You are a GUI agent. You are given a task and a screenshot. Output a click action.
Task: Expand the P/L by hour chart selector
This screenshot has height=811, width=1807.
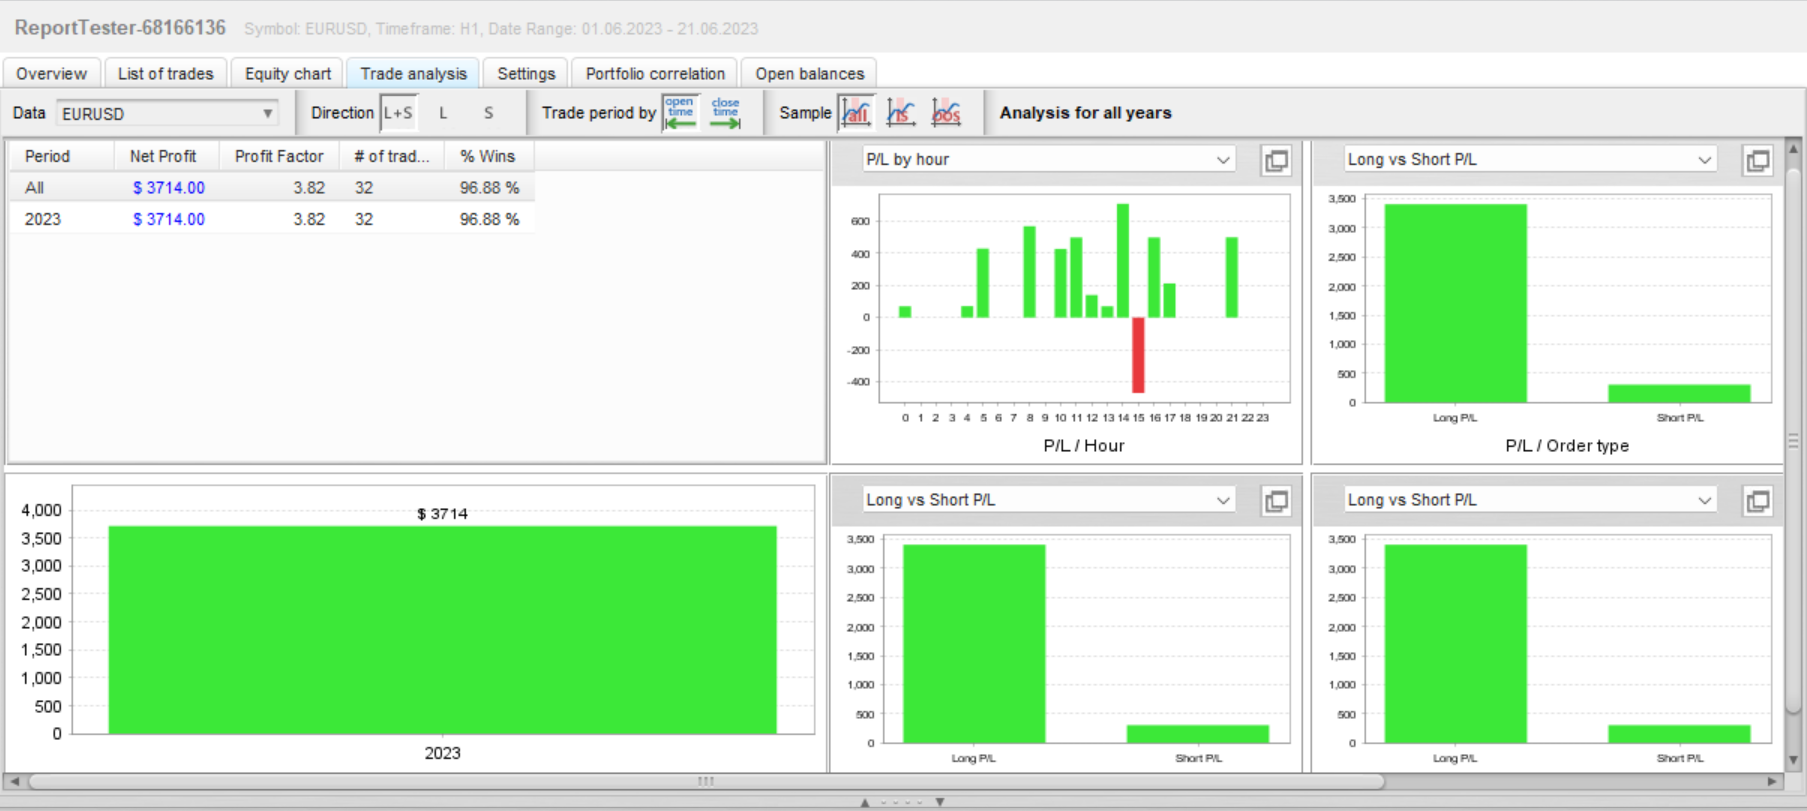[1048, 160]
